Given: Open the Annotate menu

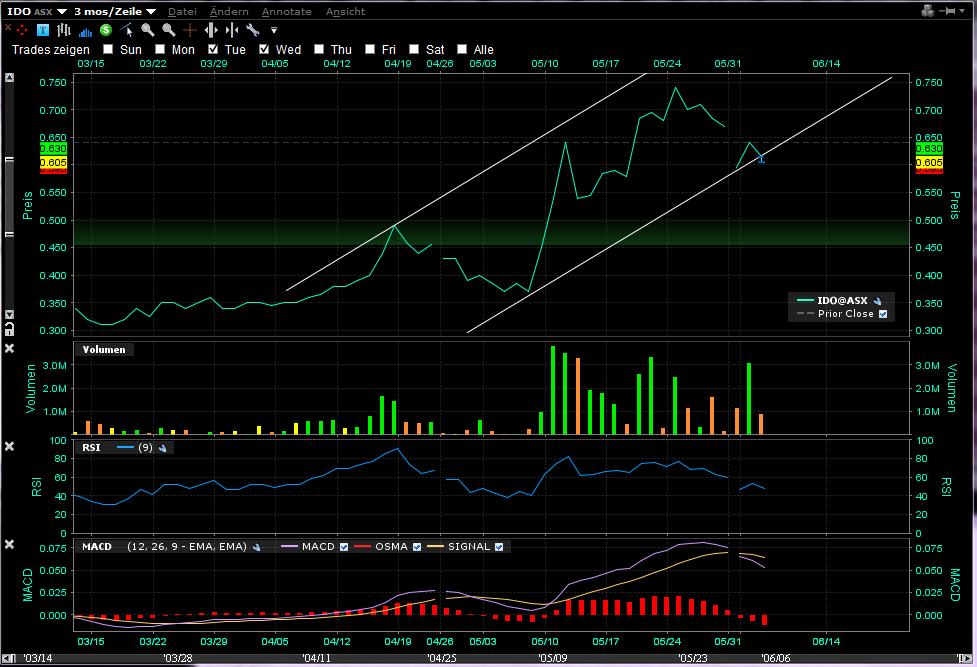Looking at the screenshot, I should point(286,11).
